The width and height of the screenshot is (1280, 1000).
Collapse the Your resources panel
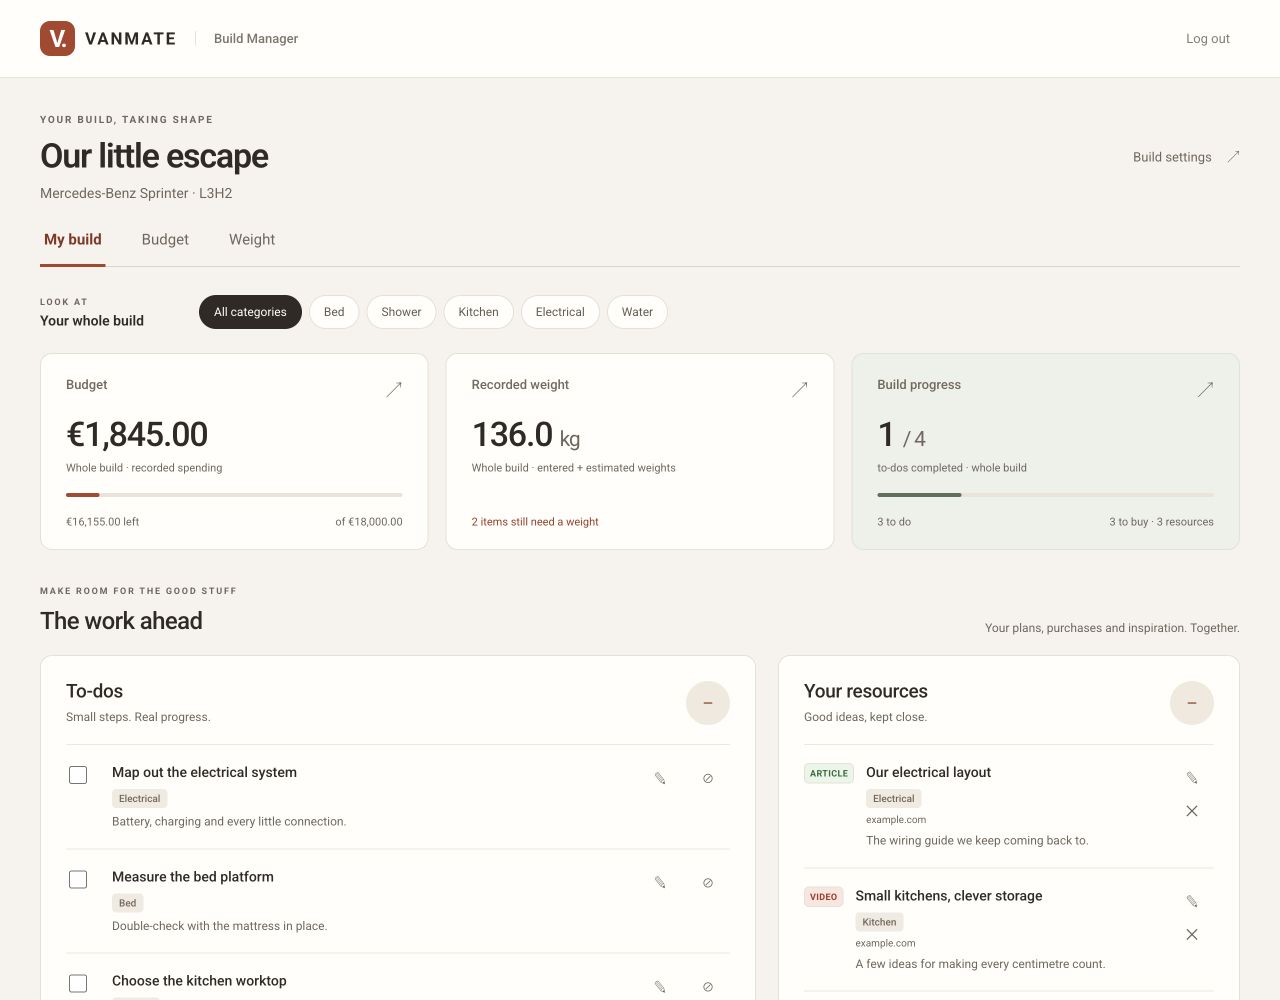click(x=1192, y=703)
